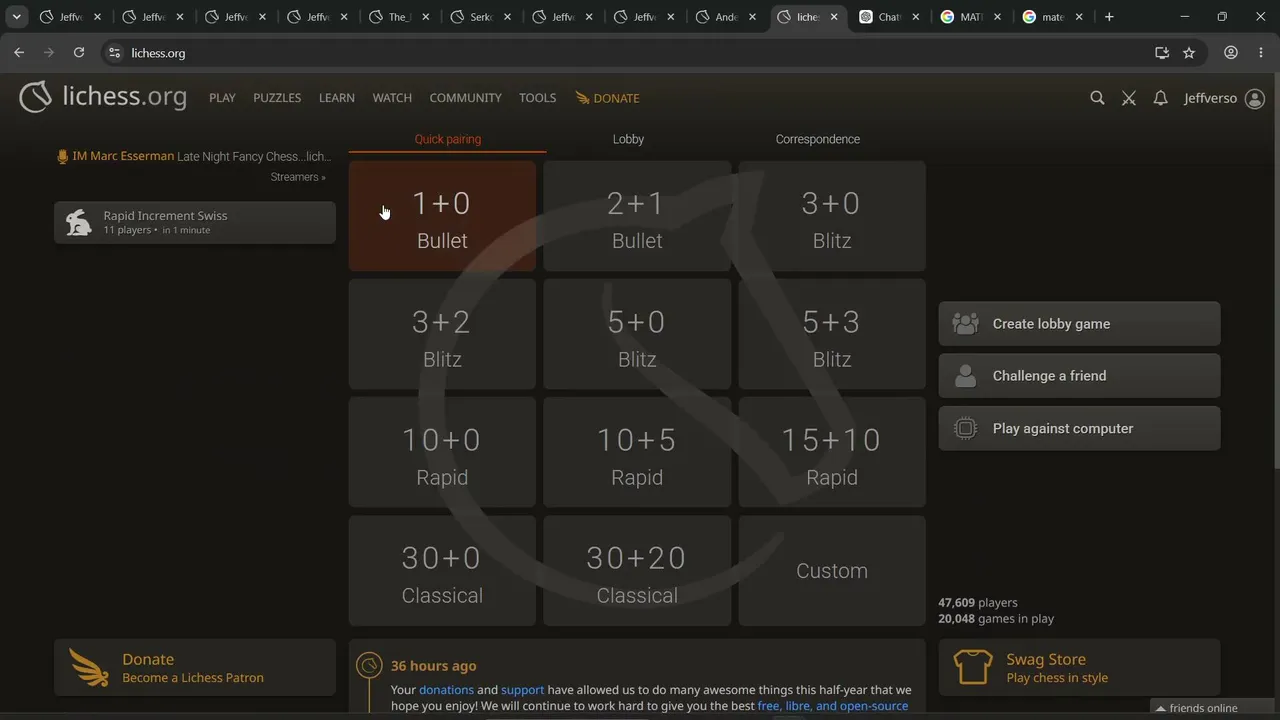
Task: Start a 5+0 Blitz game
Action: coord(637,334)
